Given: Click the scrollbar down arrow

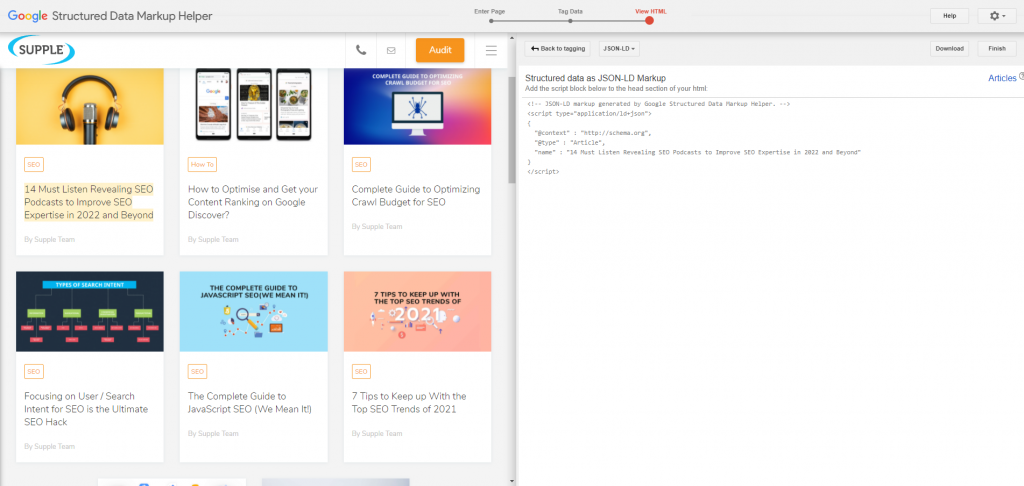Looking at the screenshot, I should (512, 482).
